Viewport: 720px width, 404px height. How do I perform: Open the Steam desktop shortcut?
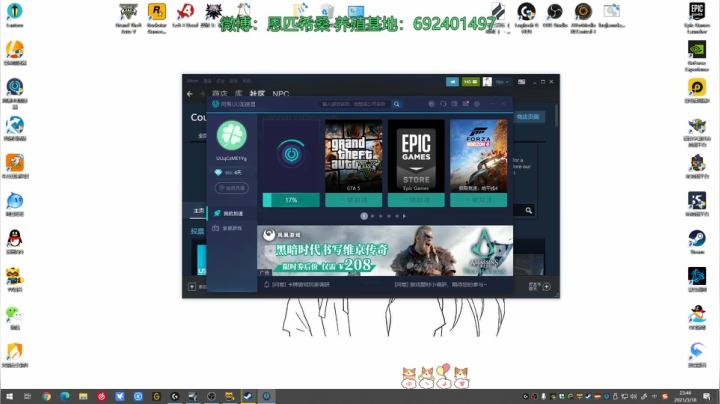pos(697,242)
